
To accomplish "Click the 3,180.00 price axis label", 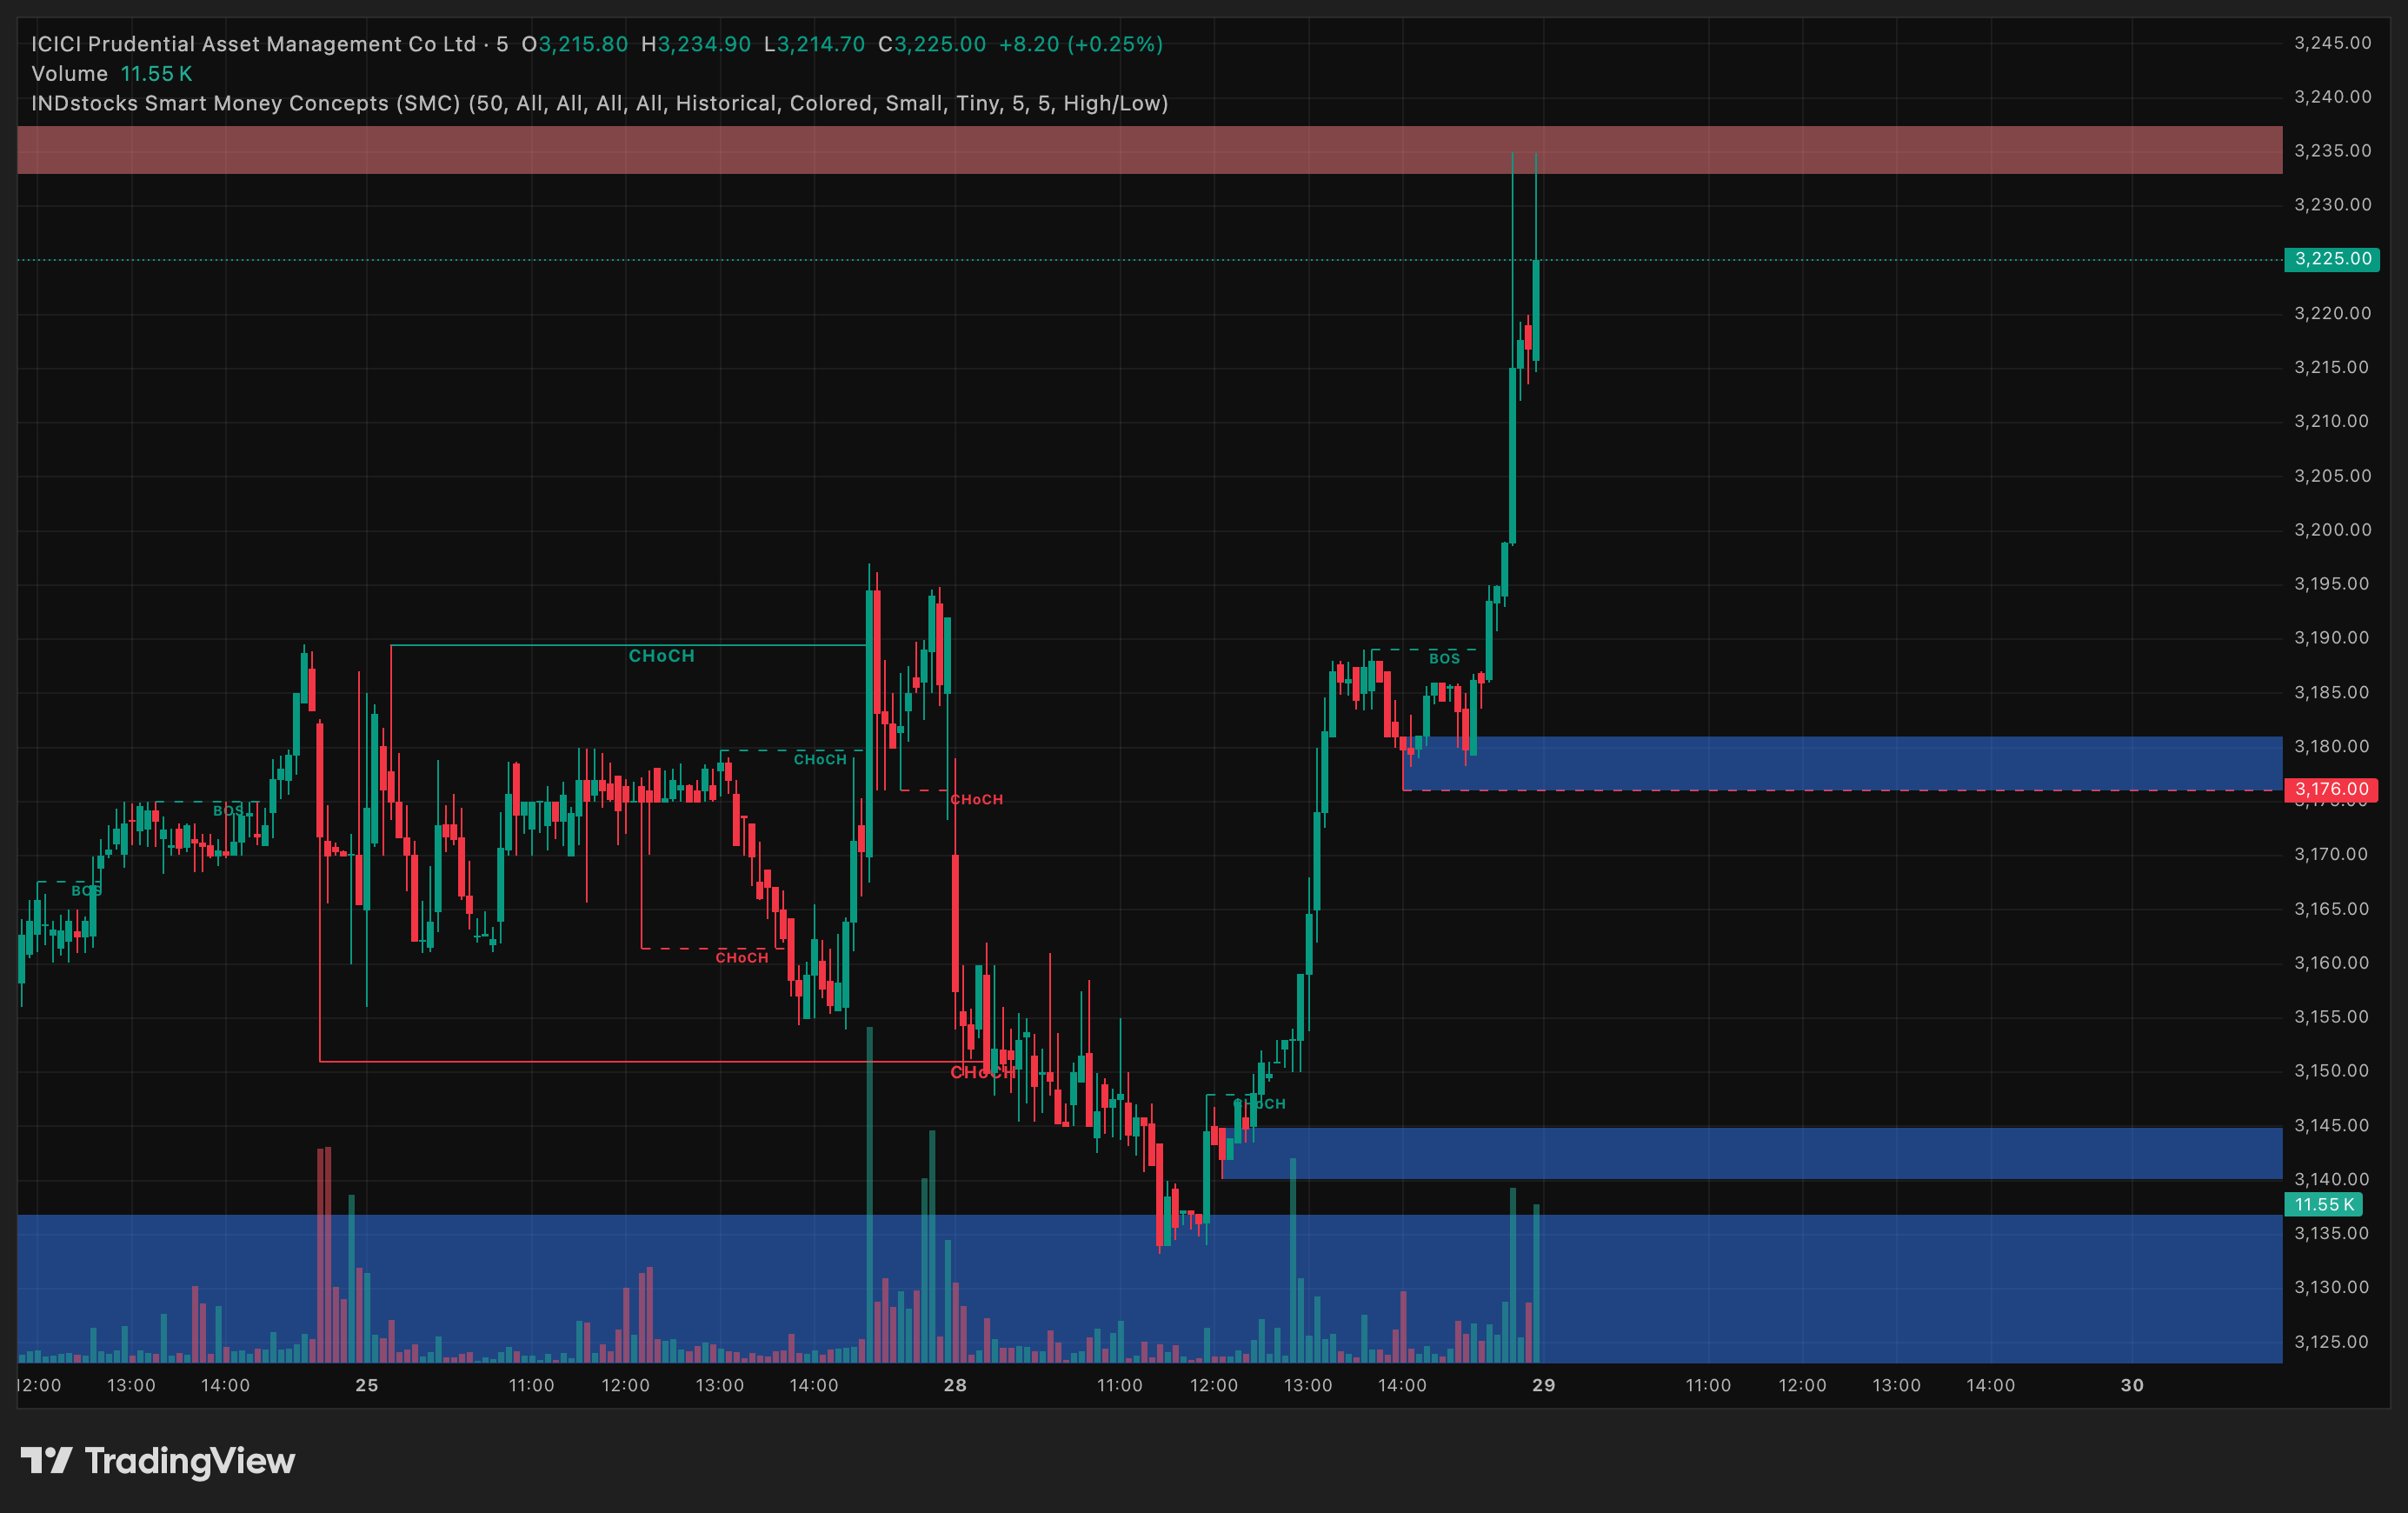I will (x=2332, y=746).
